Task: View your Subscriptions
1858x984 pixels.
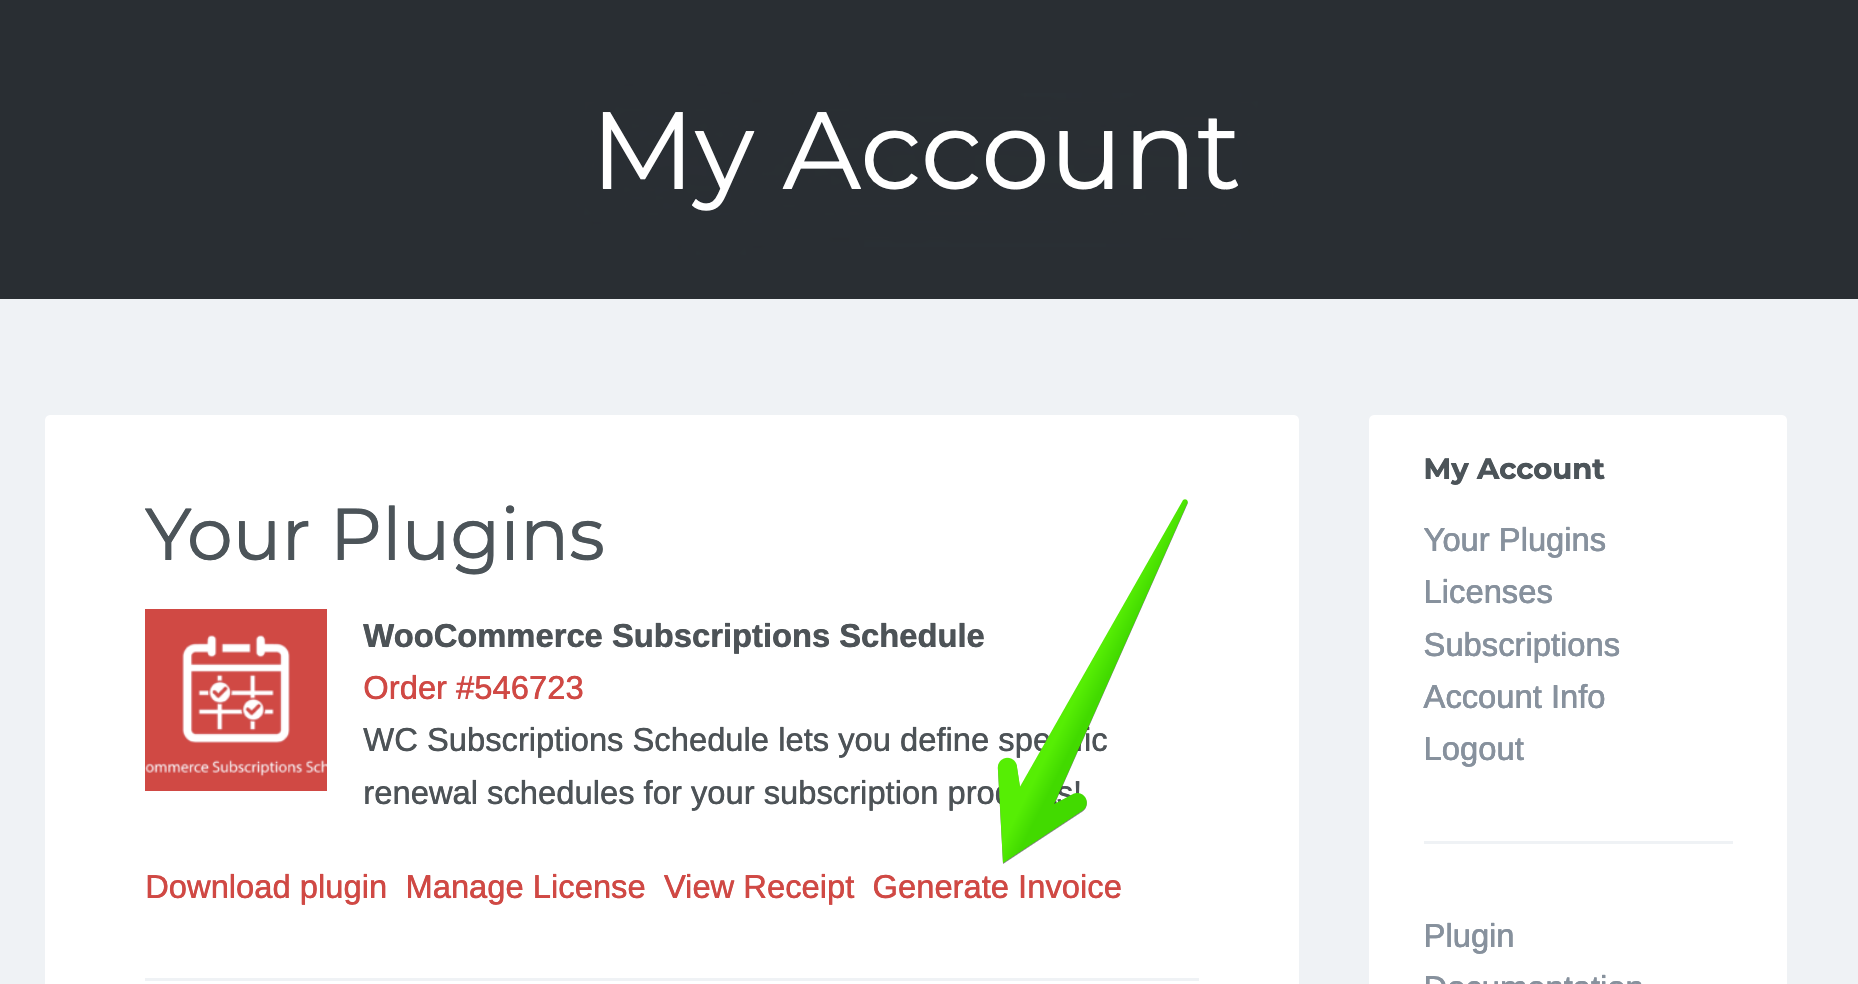Action: click(1520, 645)
